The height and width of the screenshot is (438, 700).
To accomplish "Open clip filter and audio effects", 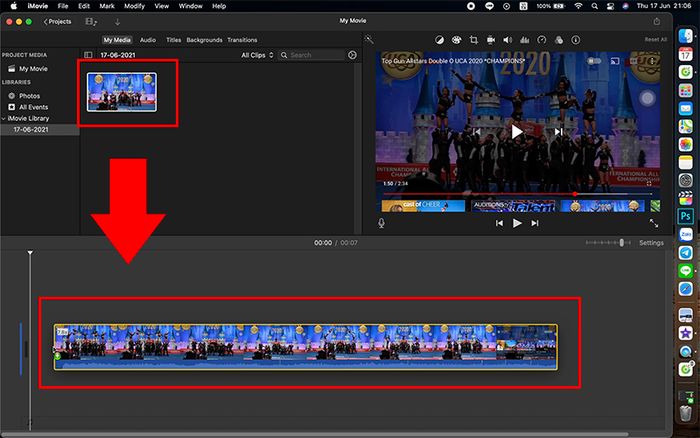I will (558, 40).
